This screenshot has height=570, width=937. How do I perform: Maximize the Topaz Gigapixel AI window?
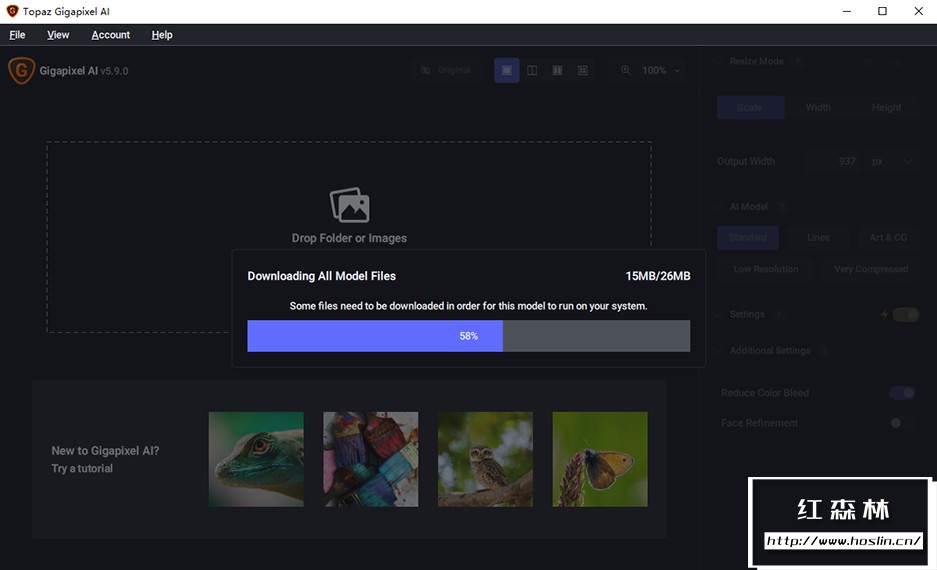[x=882, y=11]
